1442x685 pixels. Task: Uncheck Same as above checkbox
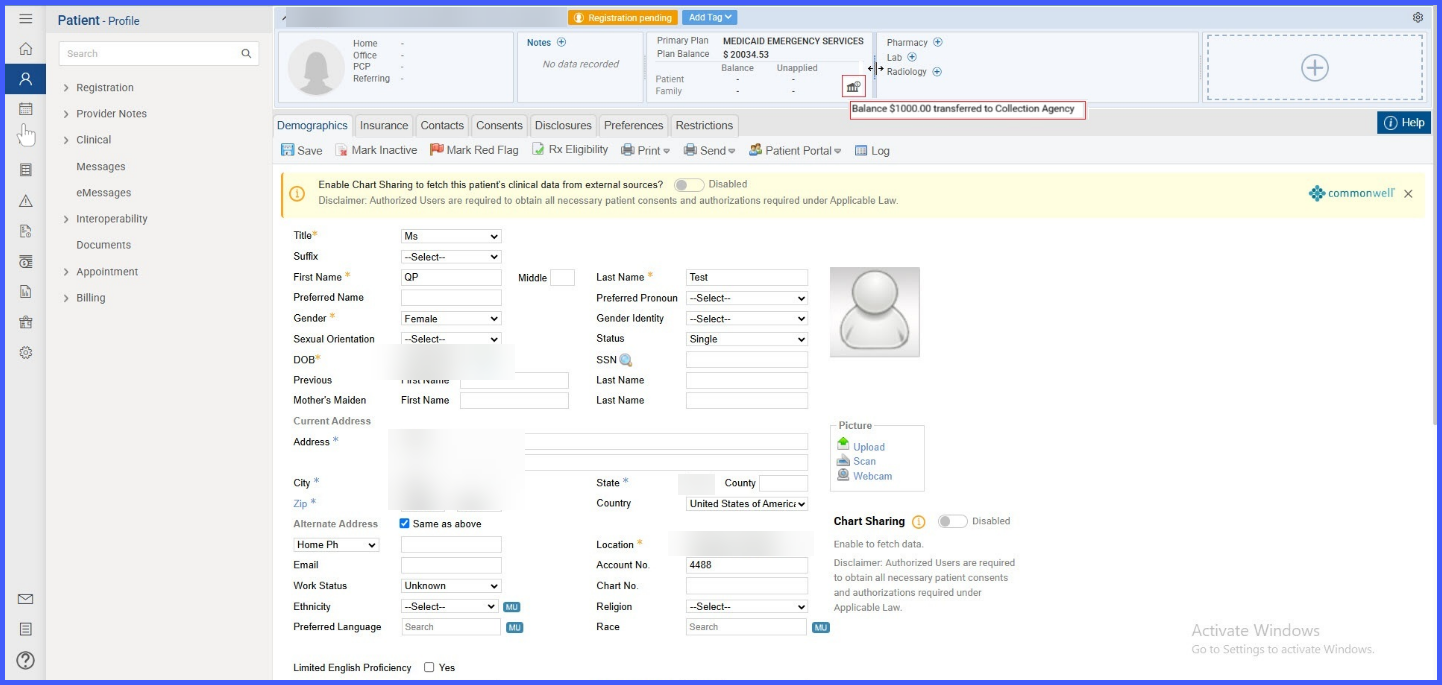(x=404, y=524)
